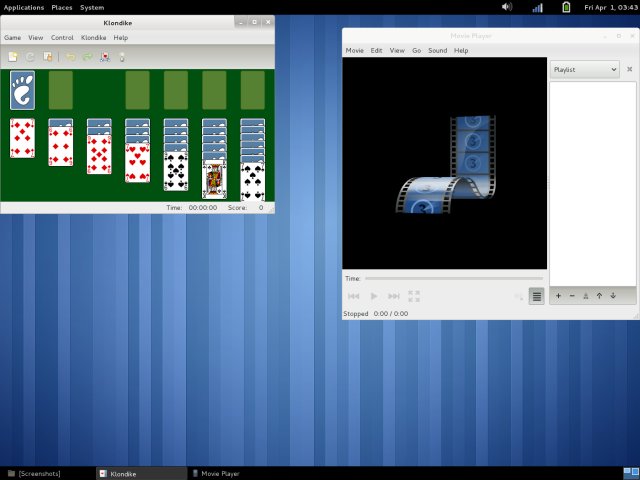Toggle the playlist sidebar button
The height and width of the screenshot is (480, 640).
(537, 296)
